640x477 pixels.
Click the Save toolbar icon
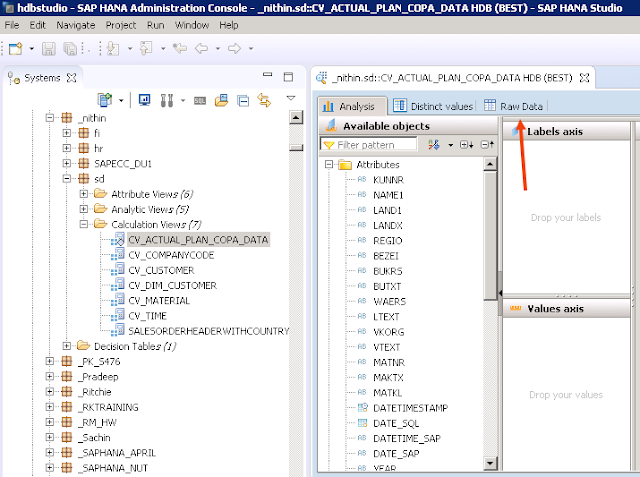pyautogui.click(x=49, y=49)
